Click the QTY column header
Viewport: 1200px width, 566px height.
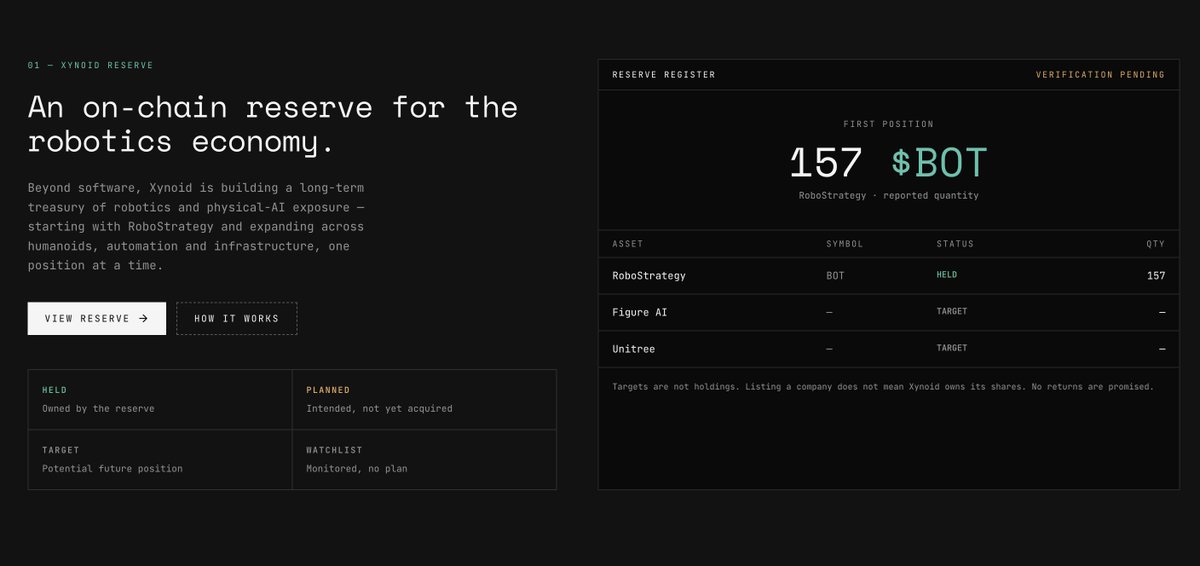[x=1156, y=244]
